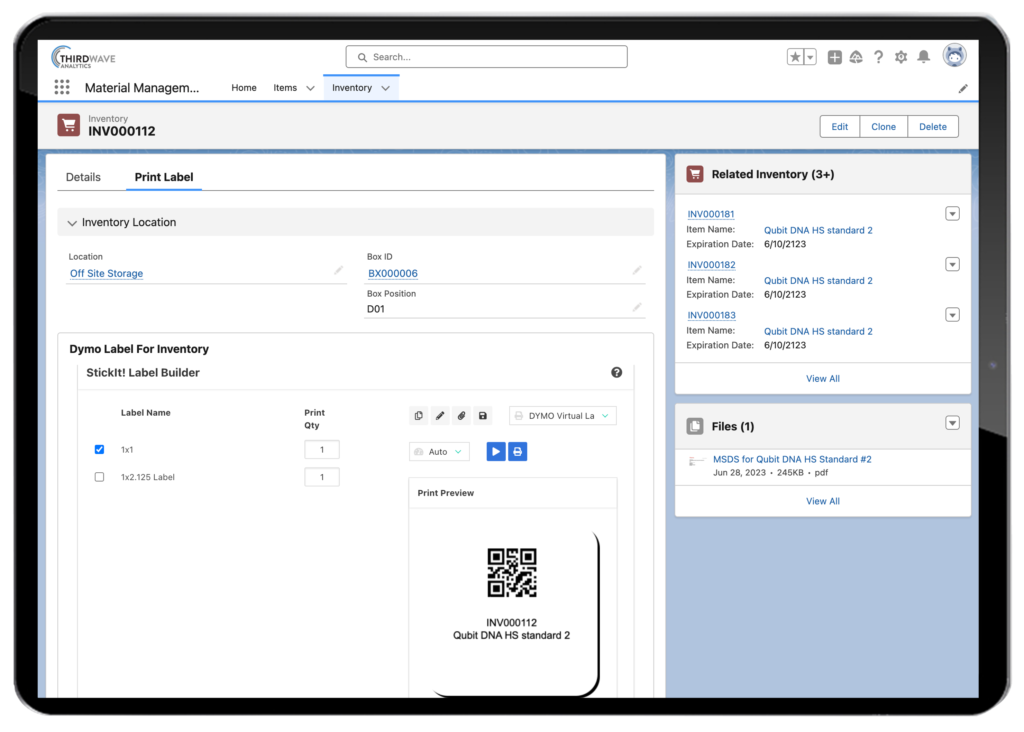This screenshot has width=1024, height=732.
Task: Go to the Home nav tab
Action: pos(244,88)
